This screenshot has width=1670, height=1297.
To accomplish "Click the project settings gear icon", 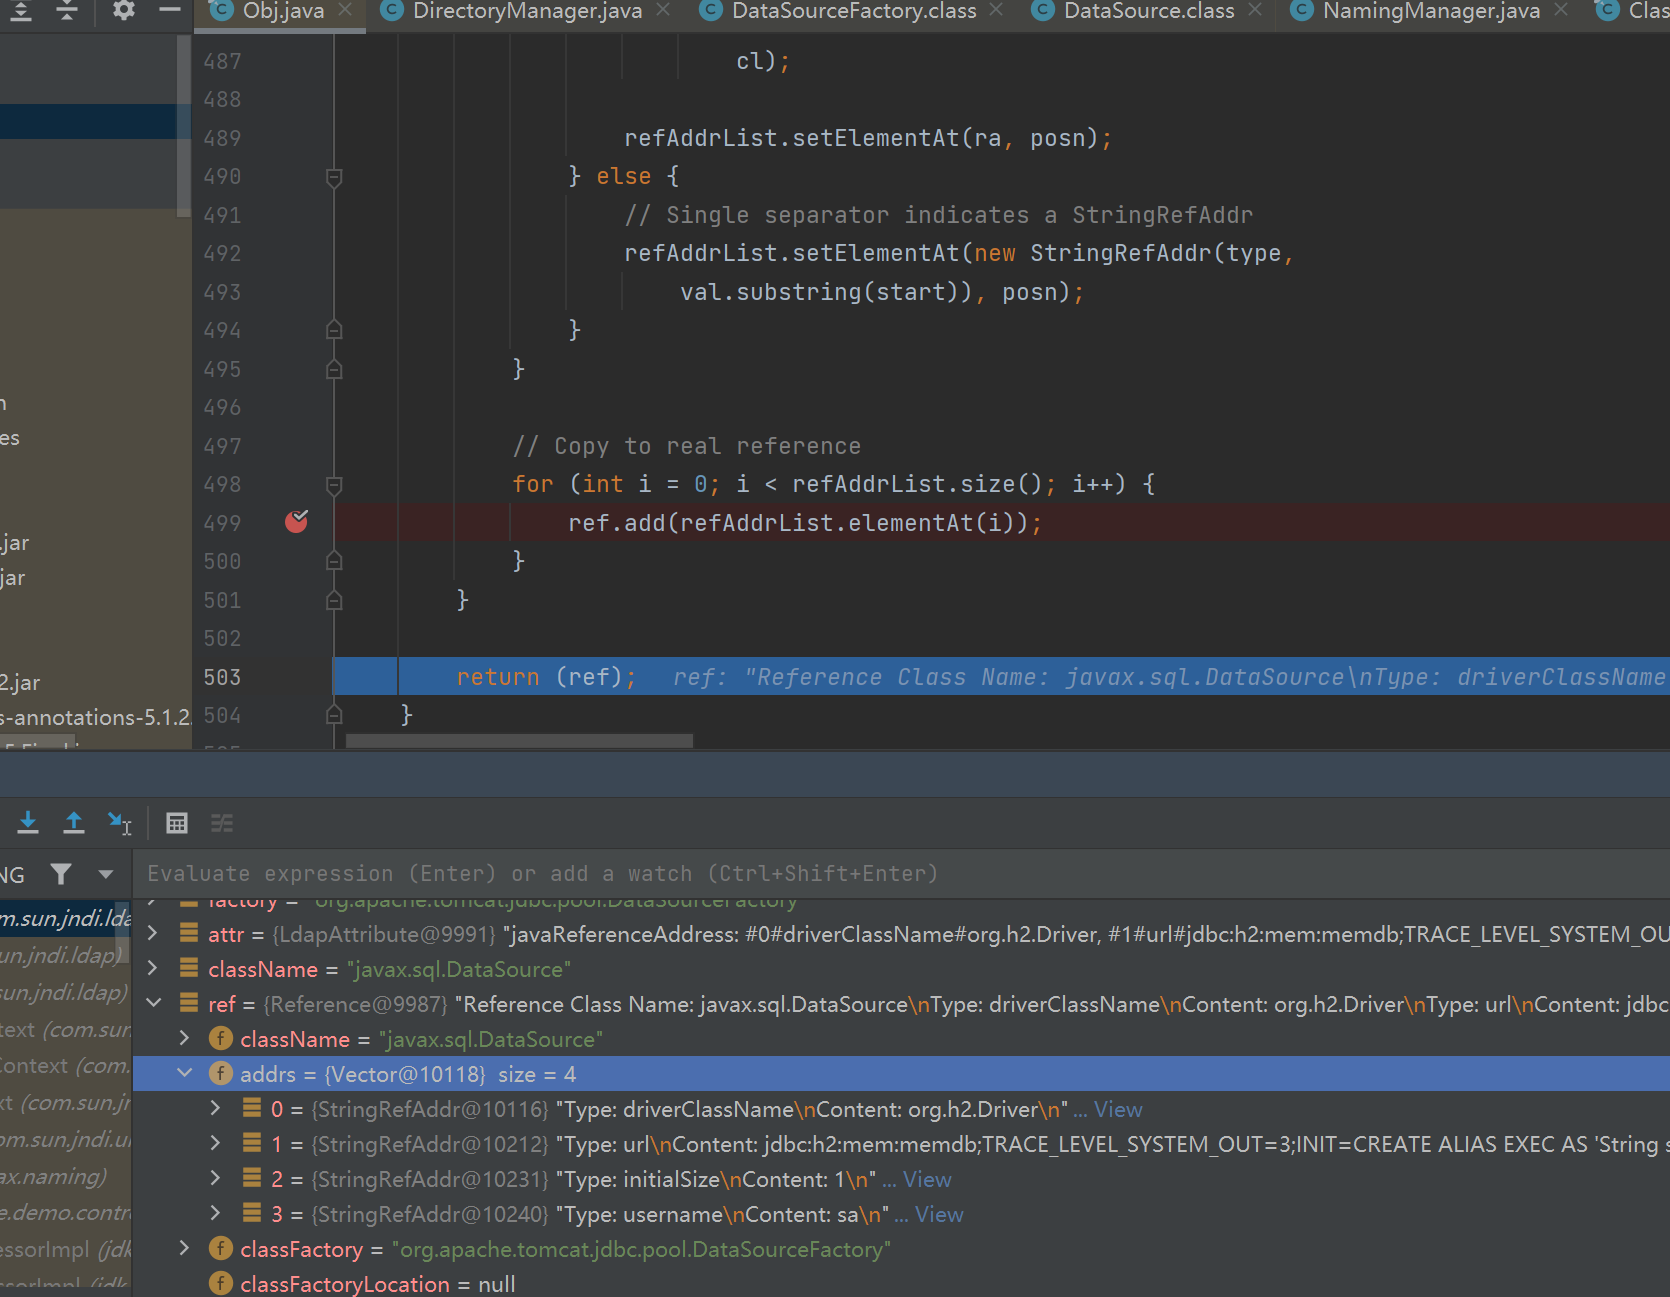I will coord(123,11).
